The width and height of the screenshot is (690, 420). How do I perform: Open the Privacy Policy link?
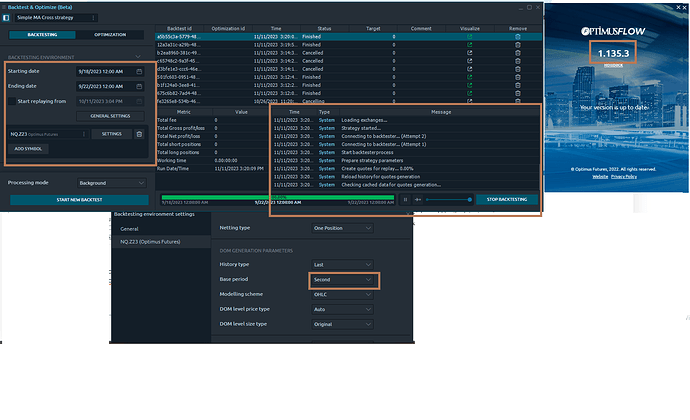pyautogui.click(x=624, y=177)
